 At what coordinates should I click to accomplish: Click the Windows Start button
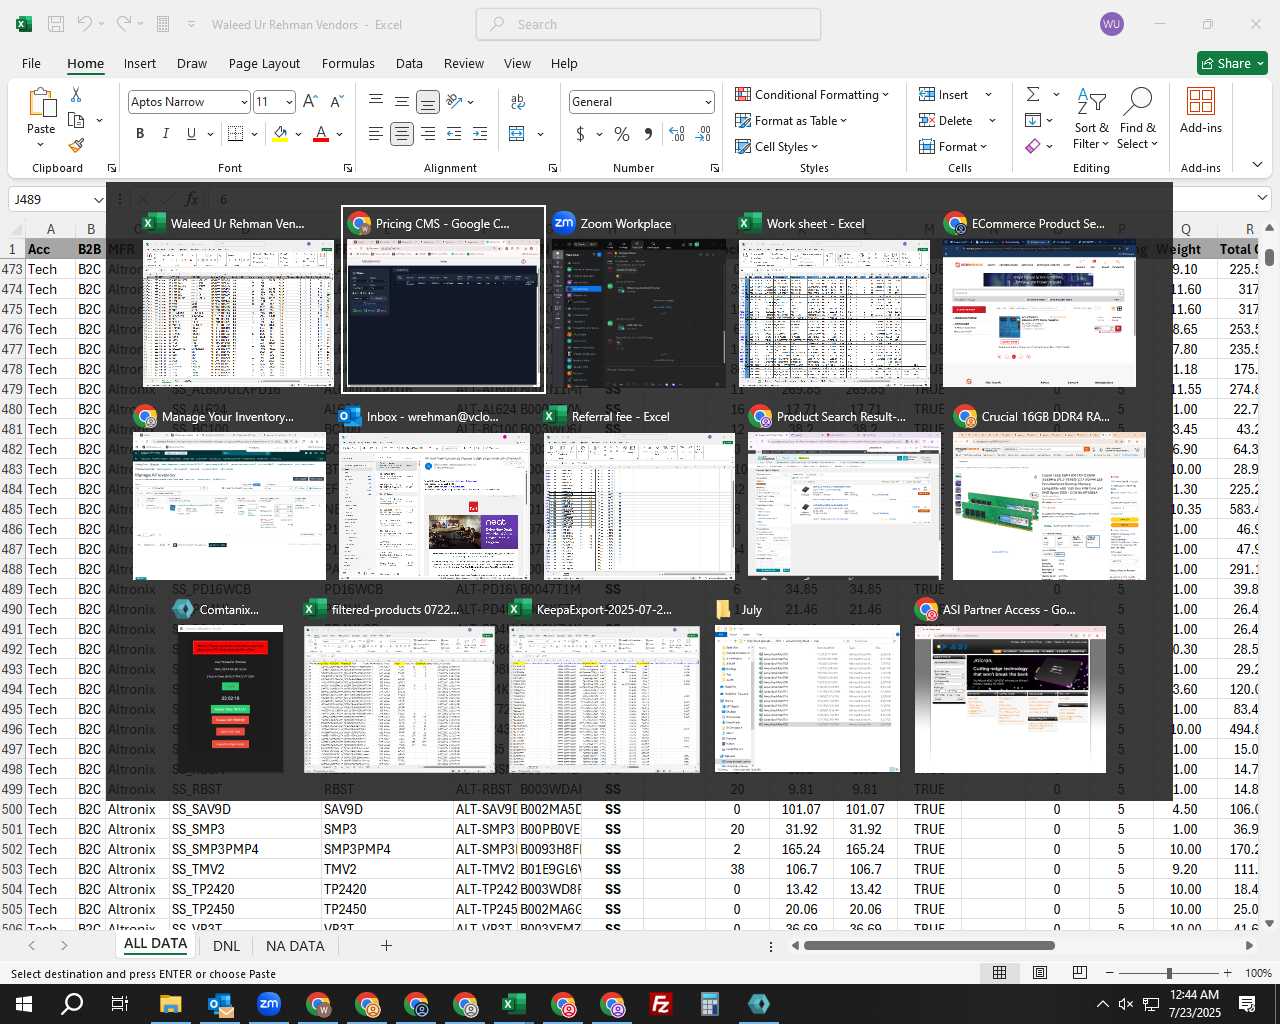(24, 1004)
